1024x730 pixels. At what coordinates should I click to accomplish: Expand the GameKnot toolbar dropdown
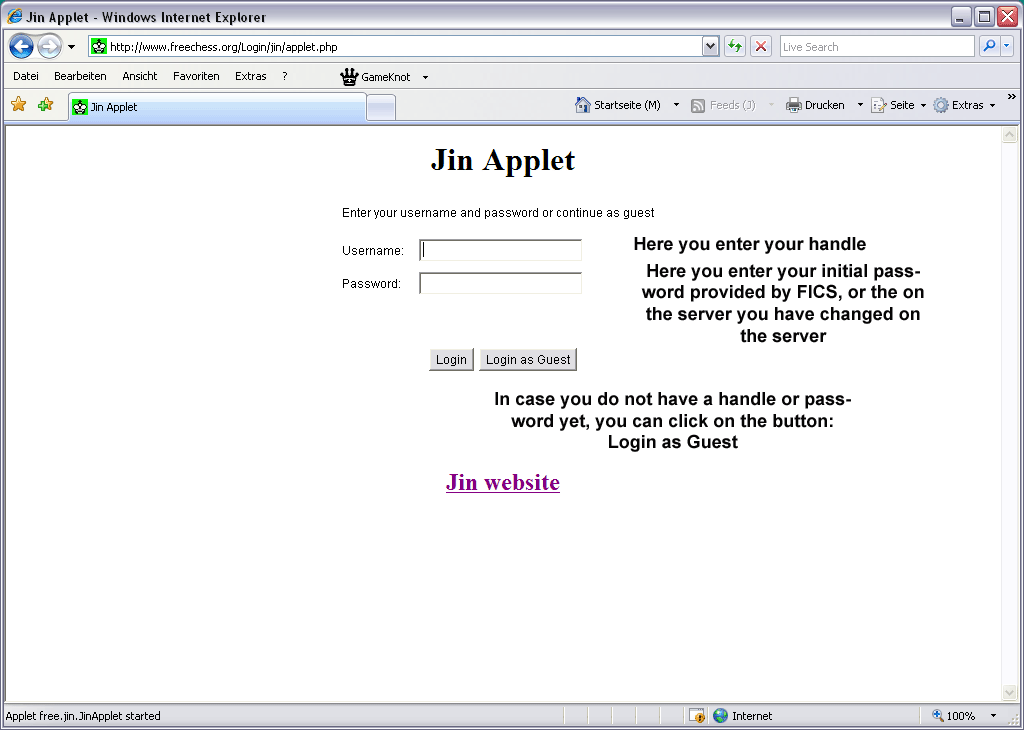click(x=425, y=77)
